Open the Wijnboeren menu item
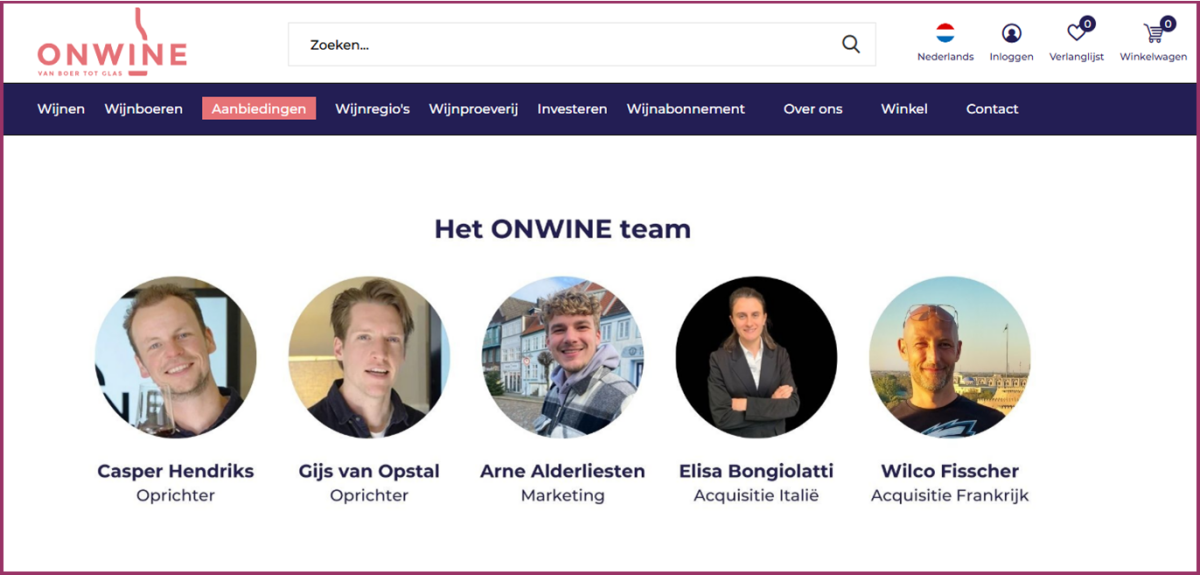The width and height of the screenshot is (1200, 575). coord(144,109)
